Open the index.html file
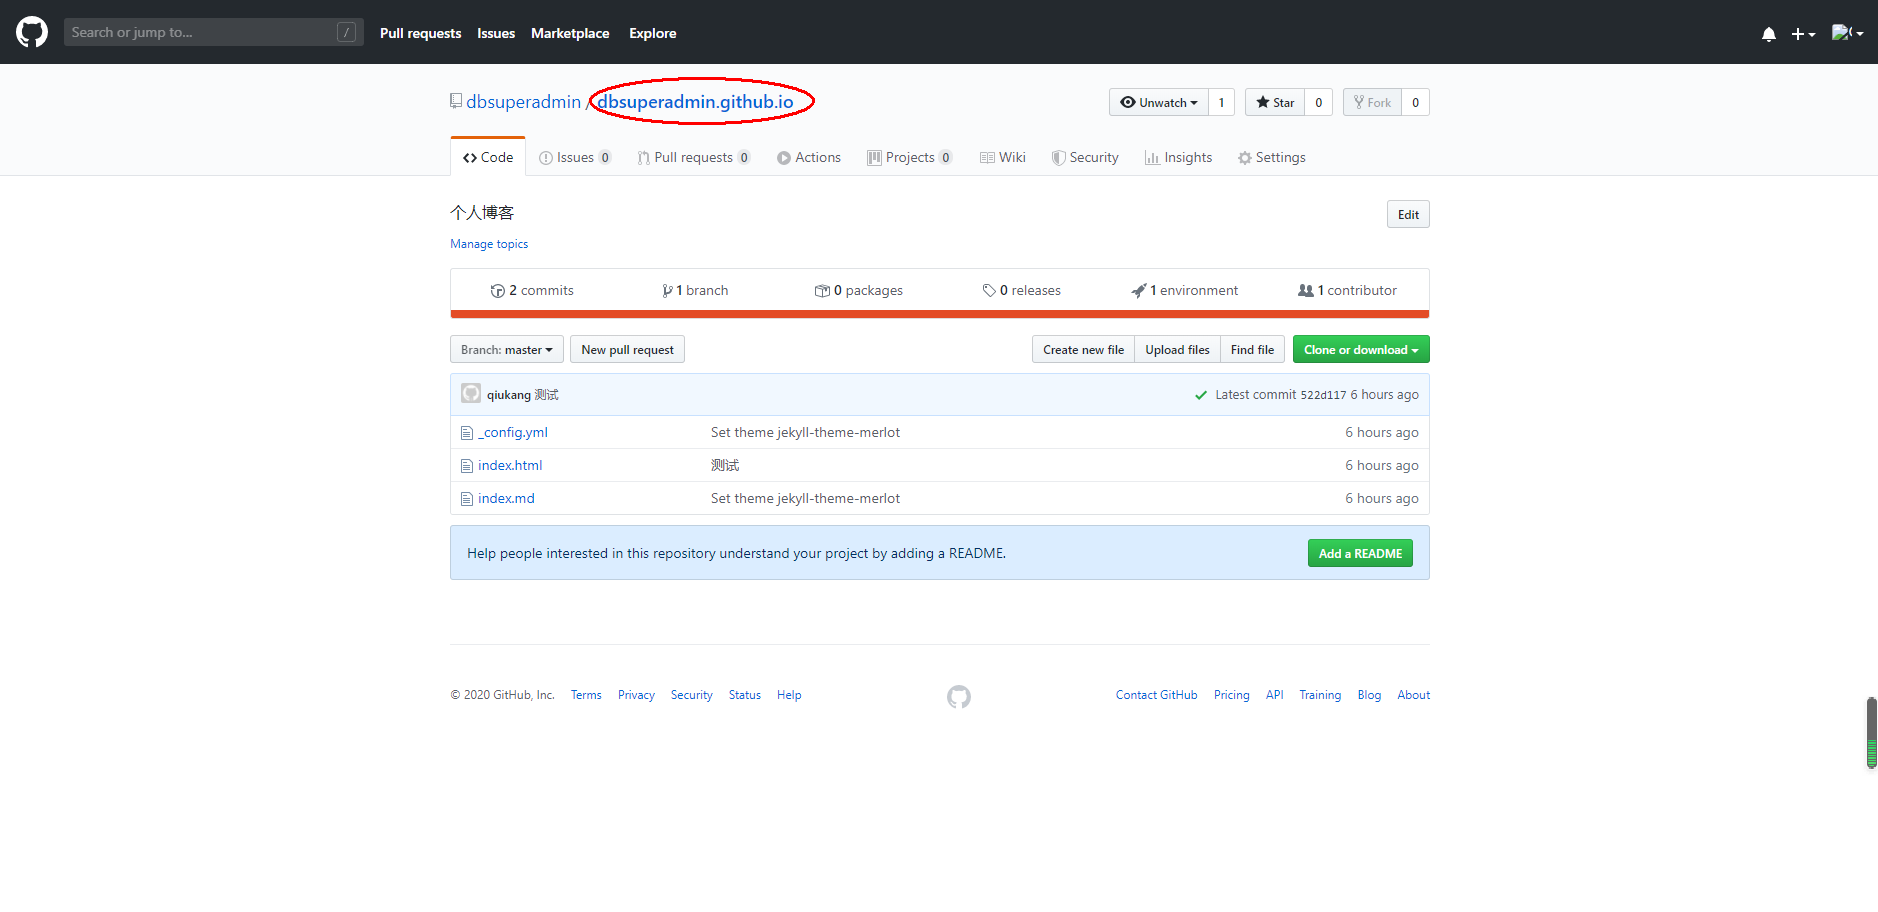 (x=510, y=465)
